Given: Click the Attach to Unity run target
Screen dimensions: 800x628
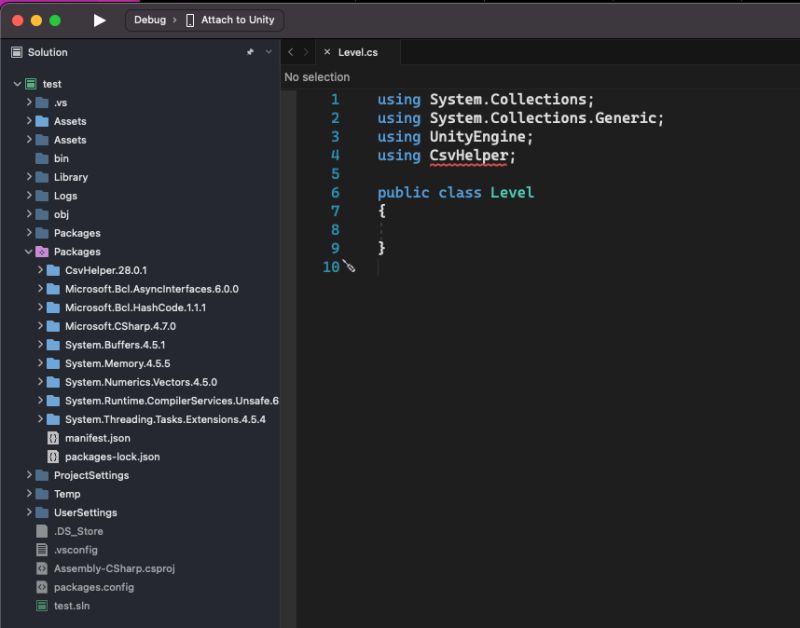Looking at the screenshot, I should 238,19.
